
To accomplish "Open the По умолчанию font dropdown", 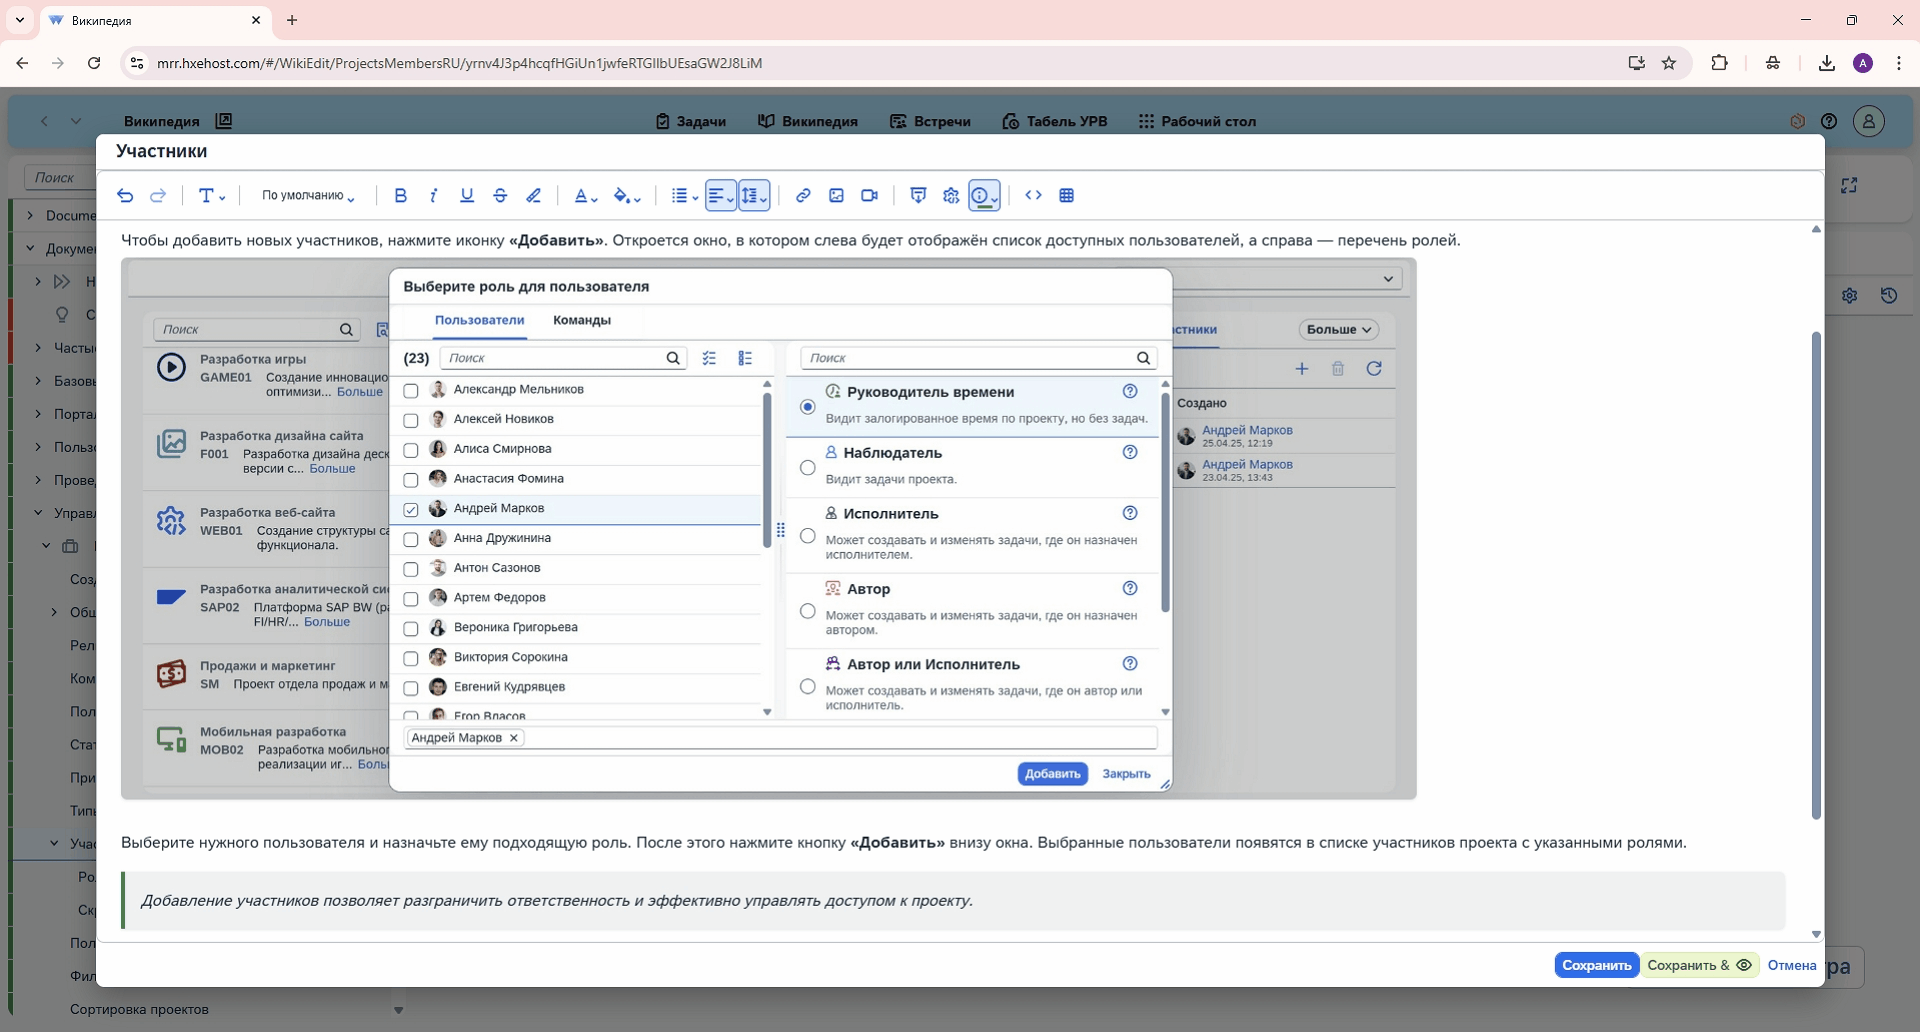I will point(308,196).
